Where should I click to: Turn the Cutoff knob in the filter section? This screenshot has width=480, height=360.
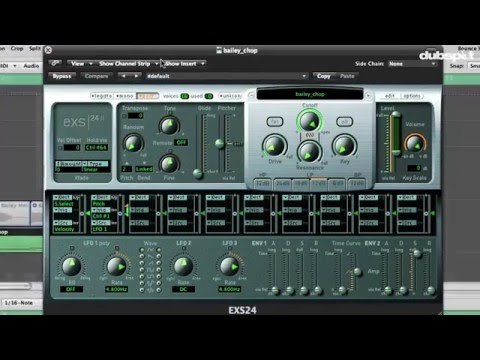tap(310, 122)
